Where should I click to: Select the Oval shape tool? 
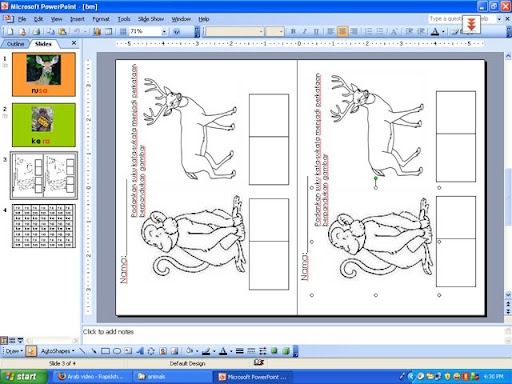pyautogui.click(x=117, y=351)
